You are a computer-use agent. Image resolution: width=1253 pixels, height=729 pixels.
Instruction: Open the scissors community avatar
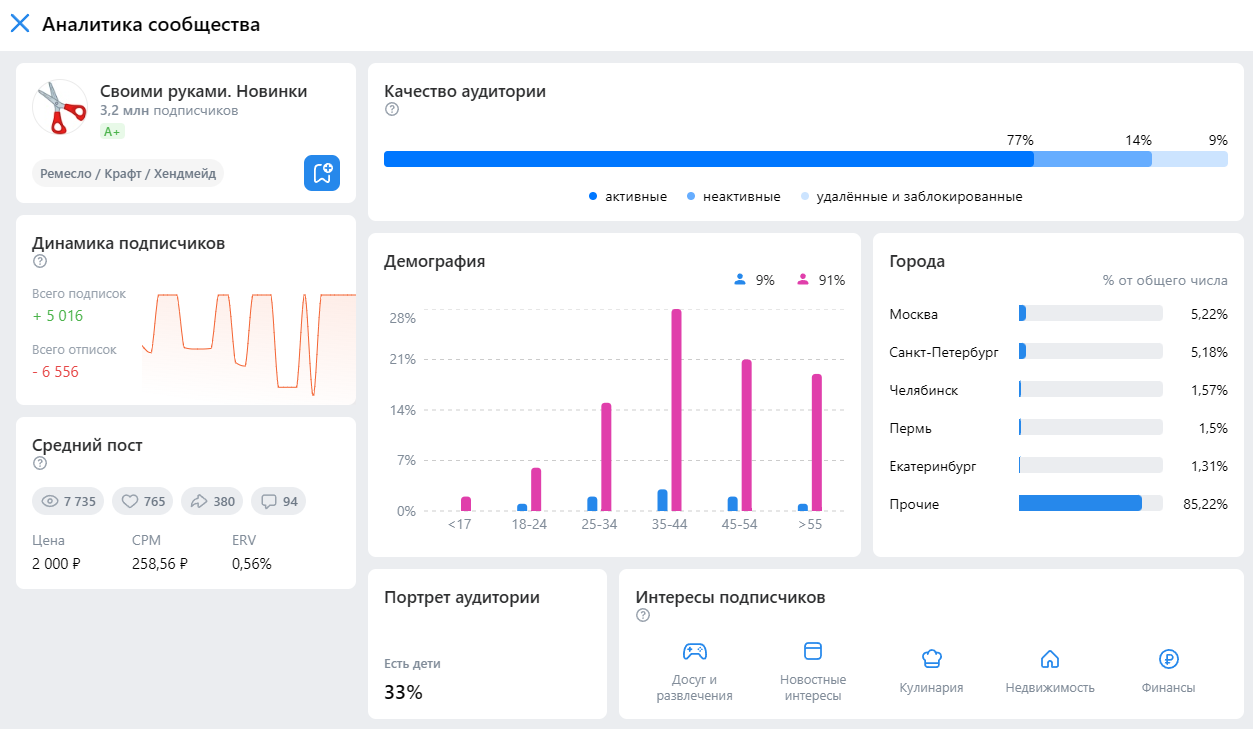pos(60,107)
